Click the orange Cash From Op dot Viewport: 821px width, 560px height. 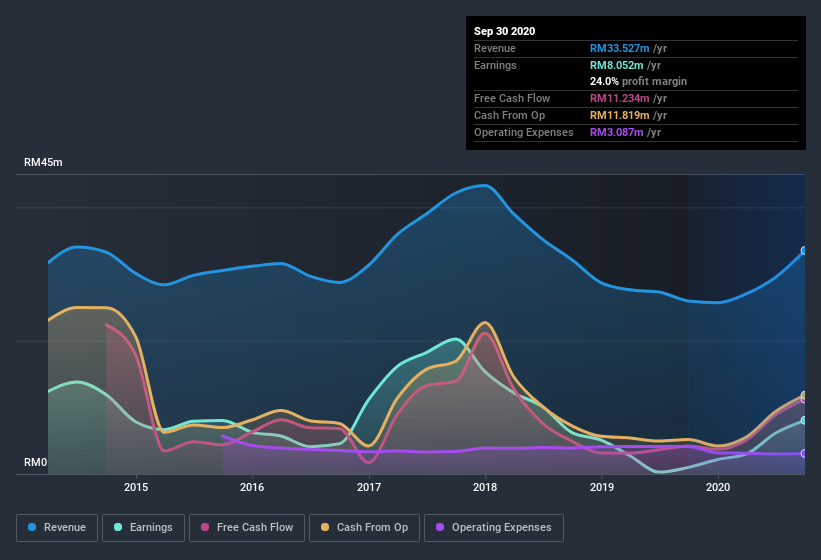(325, 527)
